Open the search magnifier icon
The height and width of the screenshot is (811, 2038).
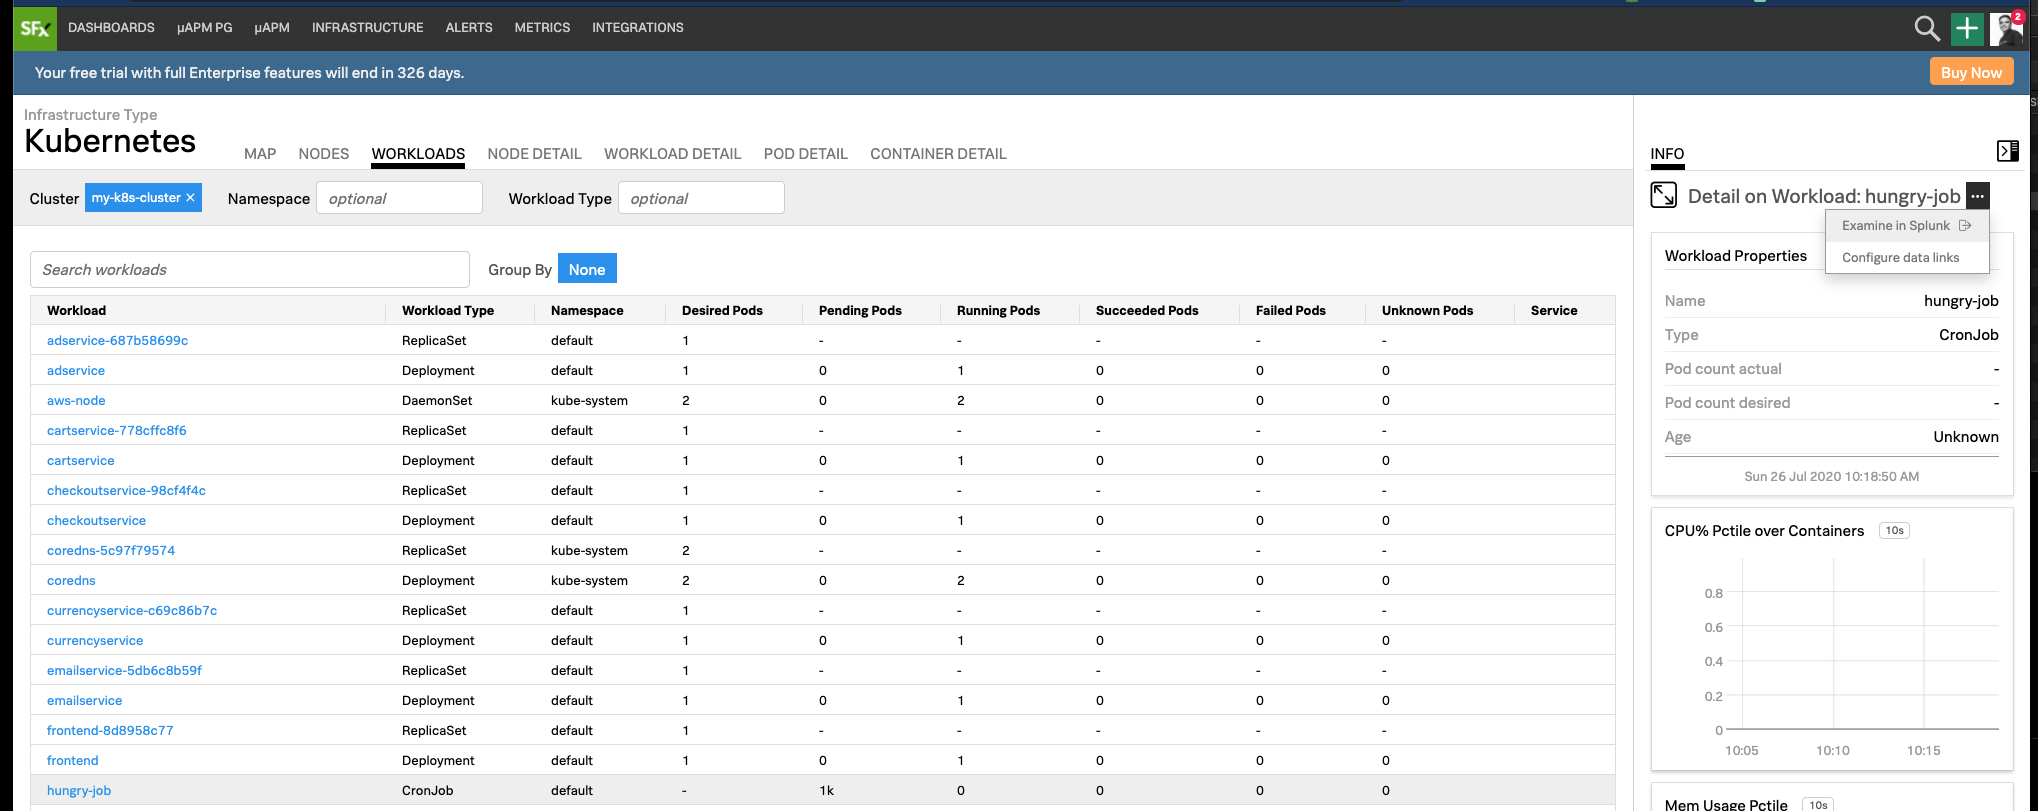point(1927,28)
